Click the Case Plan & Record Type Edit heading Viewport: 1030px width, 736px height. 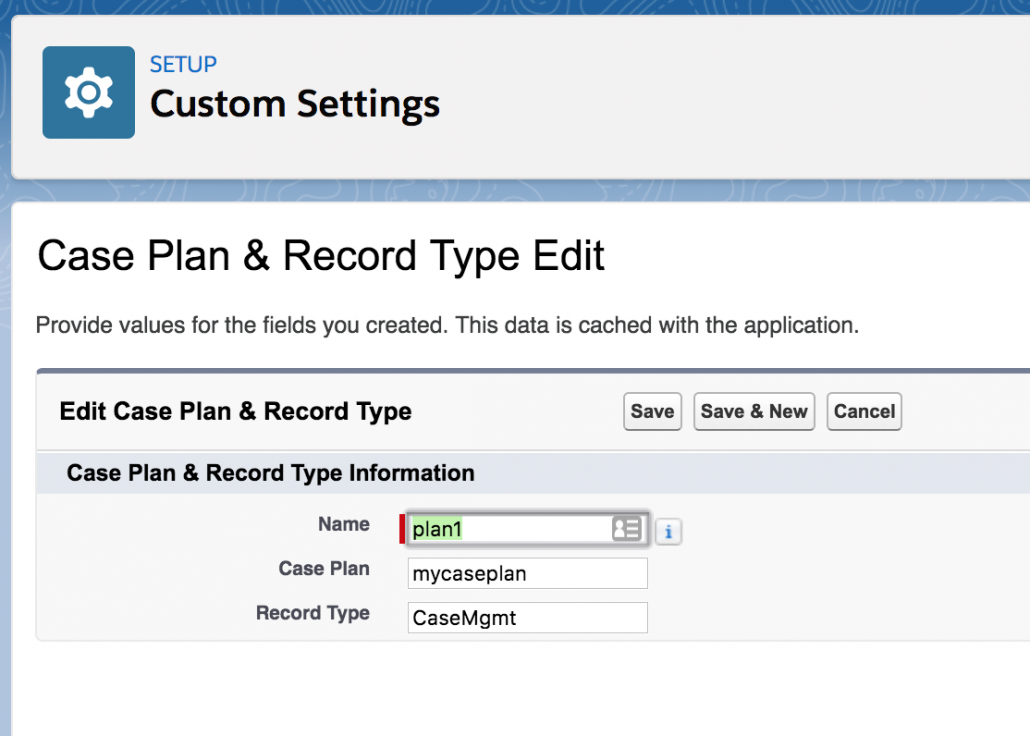[321, 256]
